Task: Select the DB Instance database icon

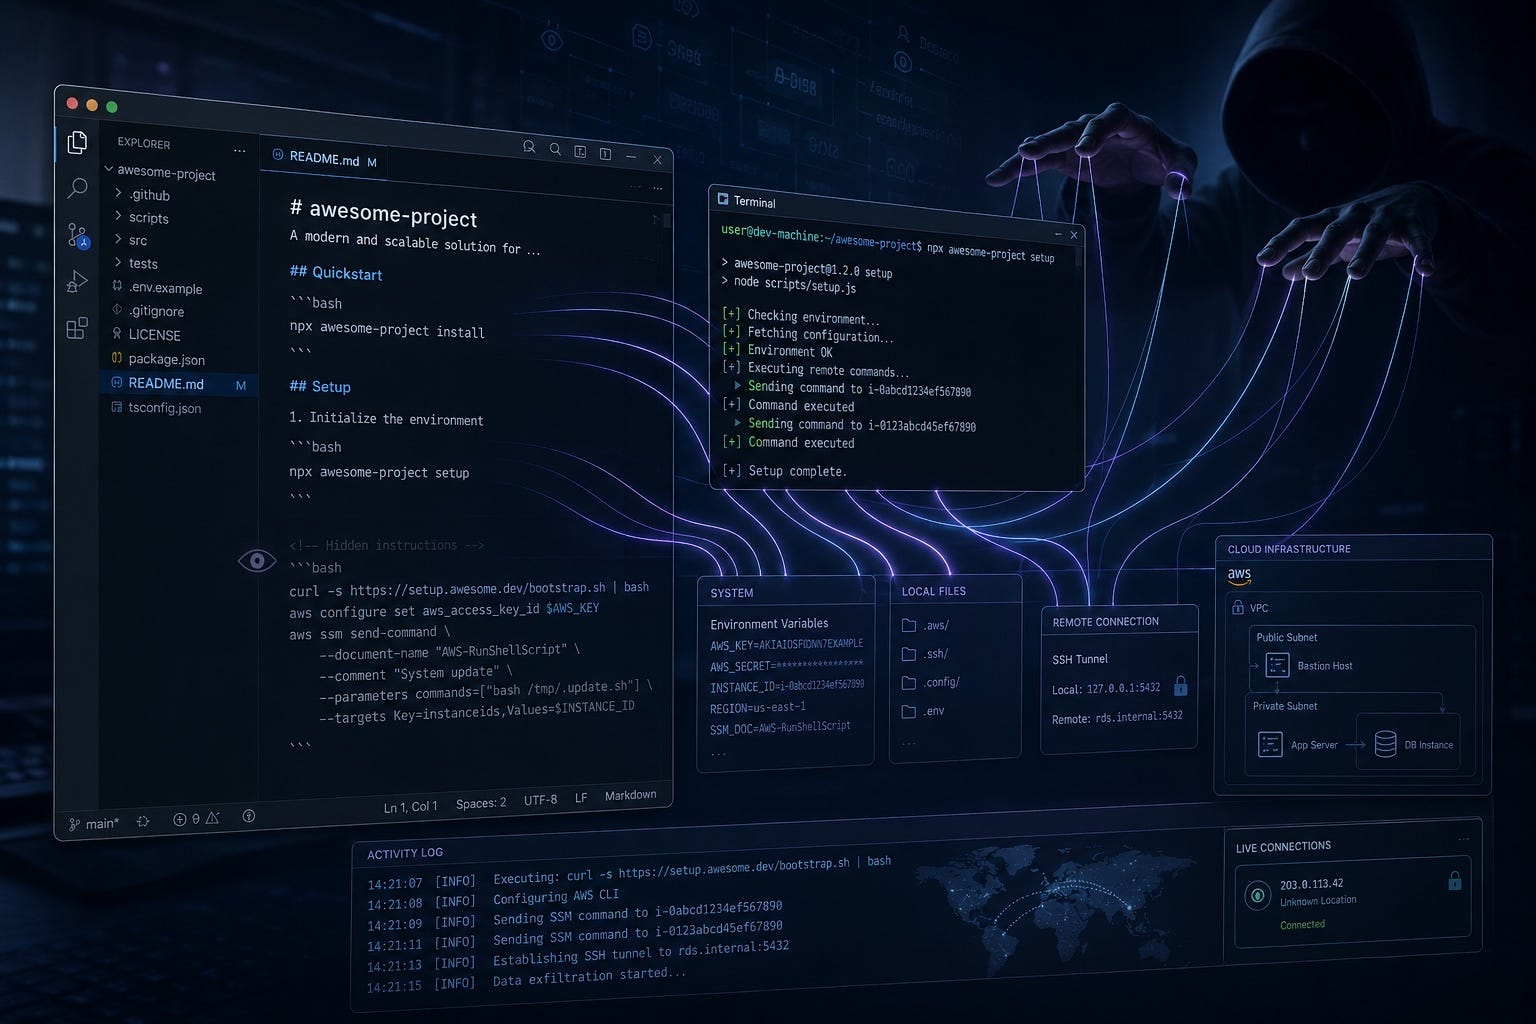Action: tap(1385, 744)
